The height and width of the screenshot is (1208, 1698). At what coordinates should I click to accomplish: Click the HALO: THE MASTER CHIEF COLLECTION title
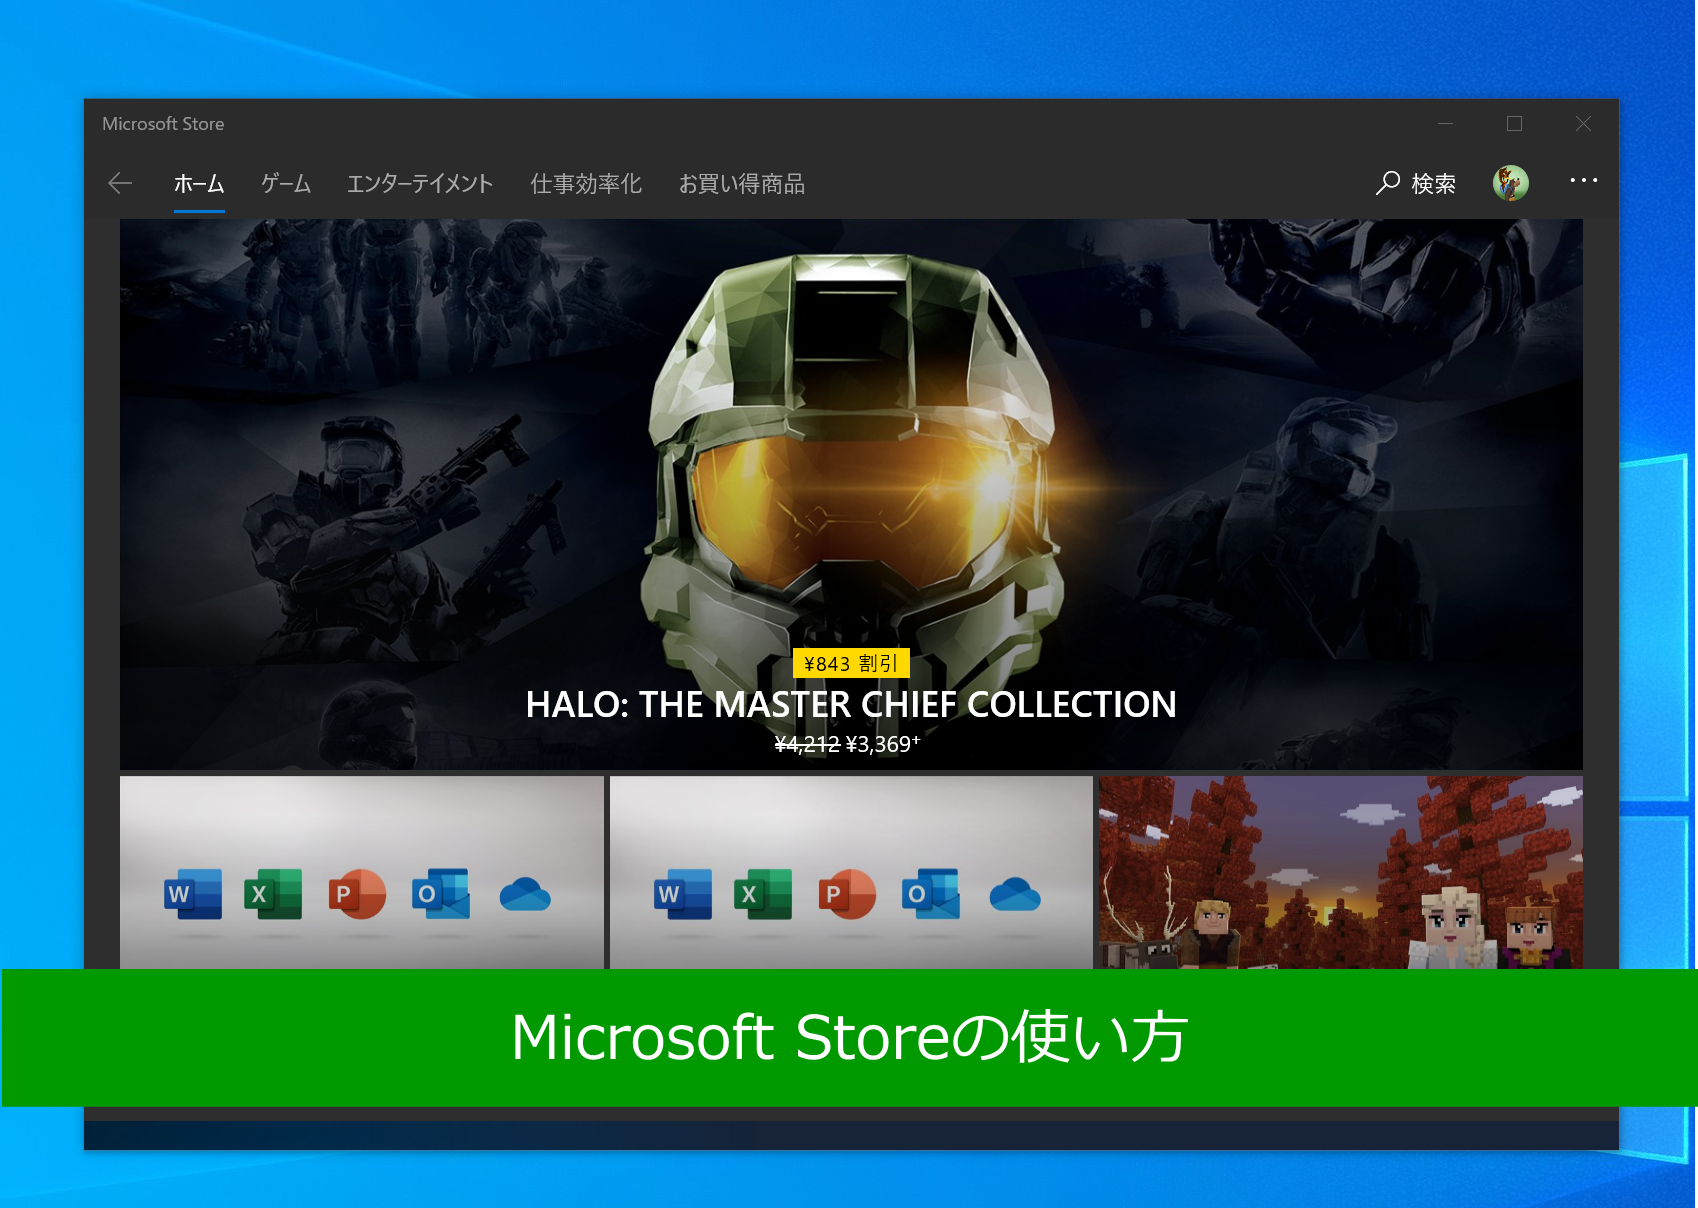851,705
